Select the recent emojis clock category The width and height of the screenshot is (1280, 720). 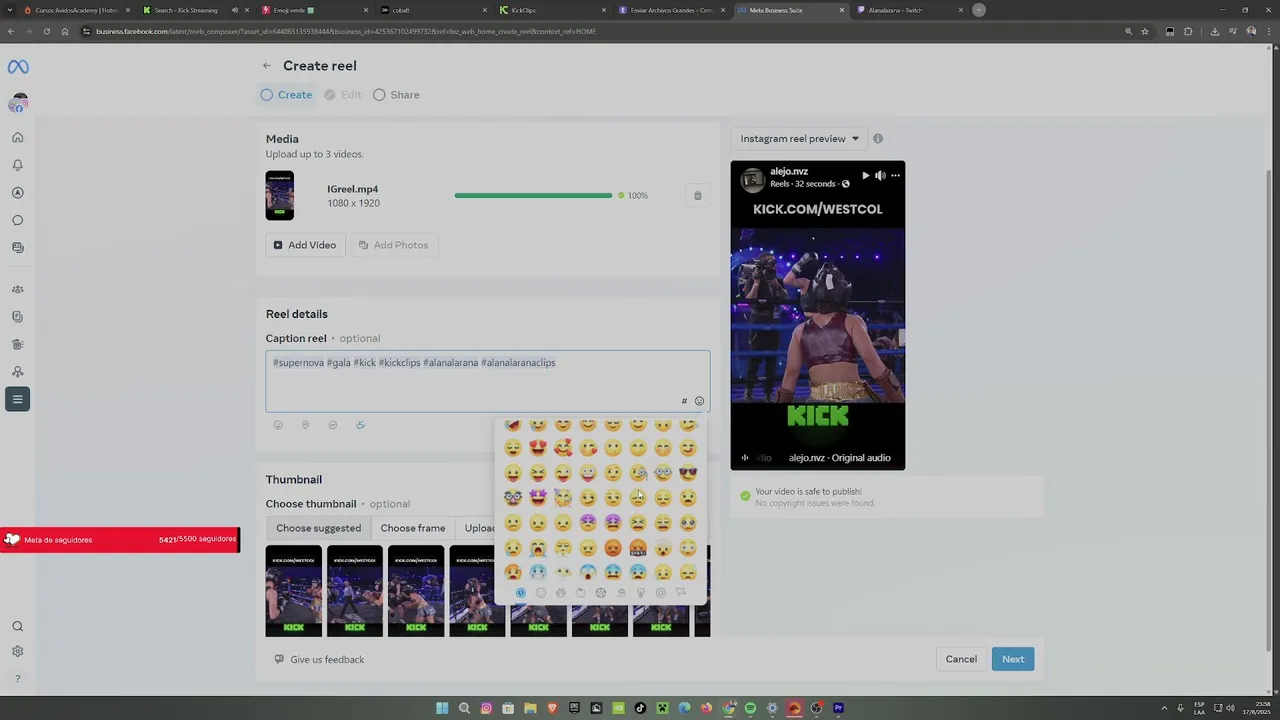pyautogui.click(x=521, y=593)
